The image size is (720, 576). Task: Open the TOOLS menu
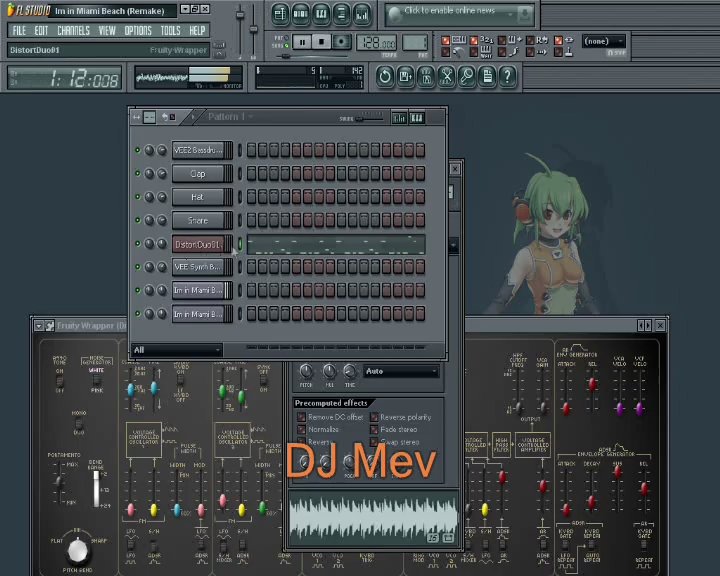[x=170, y=31]
